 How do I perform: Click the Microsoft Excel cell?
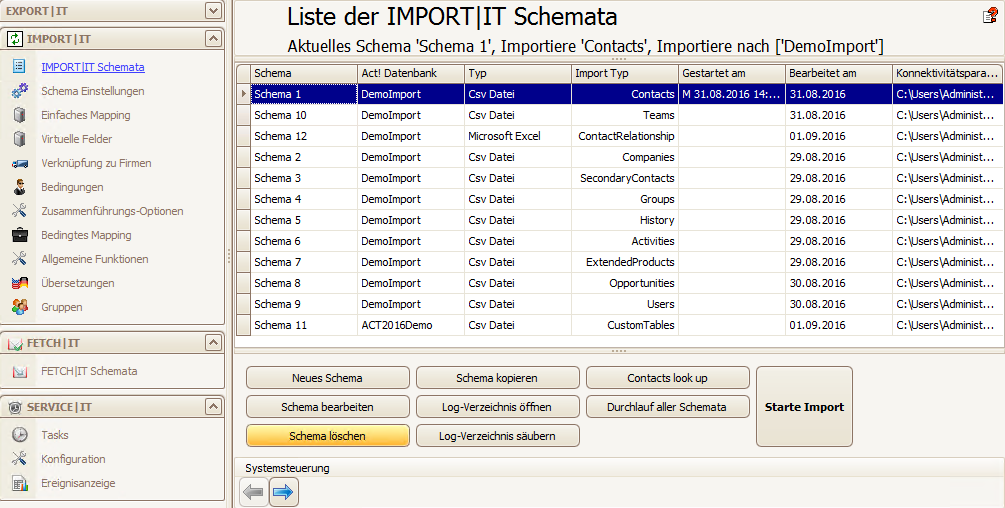(x=518, y=136)
